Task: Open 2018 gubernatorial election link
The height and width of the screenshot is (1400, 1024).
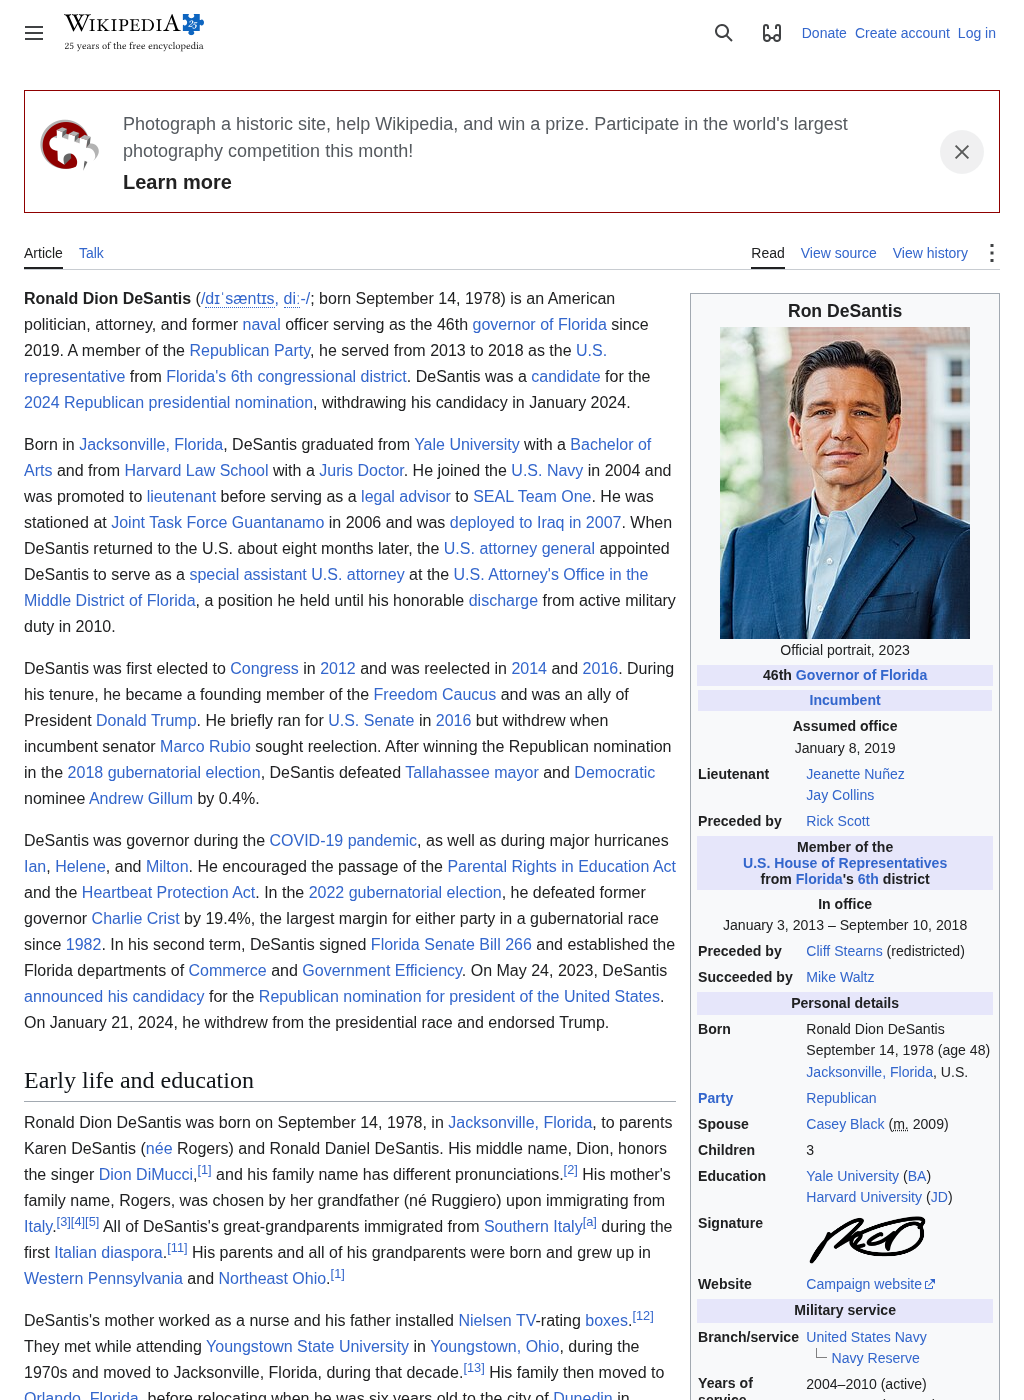Action: [x=164, y=772]
